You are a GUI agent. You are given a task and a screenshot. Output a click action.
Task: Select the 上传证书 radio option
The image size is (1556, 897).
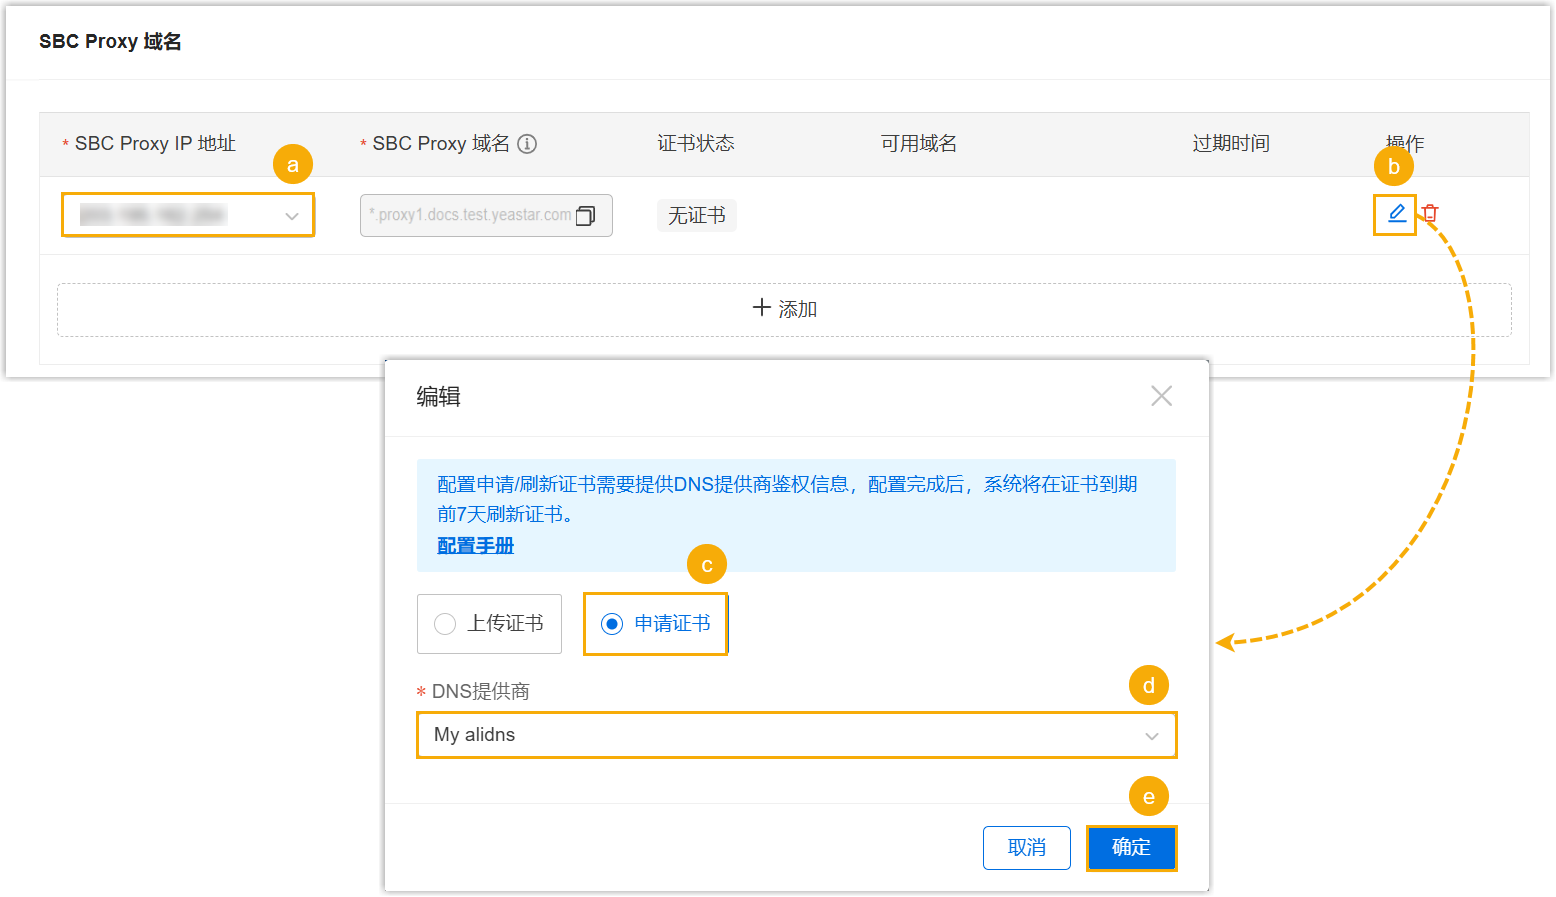pyautogui.click(x=446, y=624)
